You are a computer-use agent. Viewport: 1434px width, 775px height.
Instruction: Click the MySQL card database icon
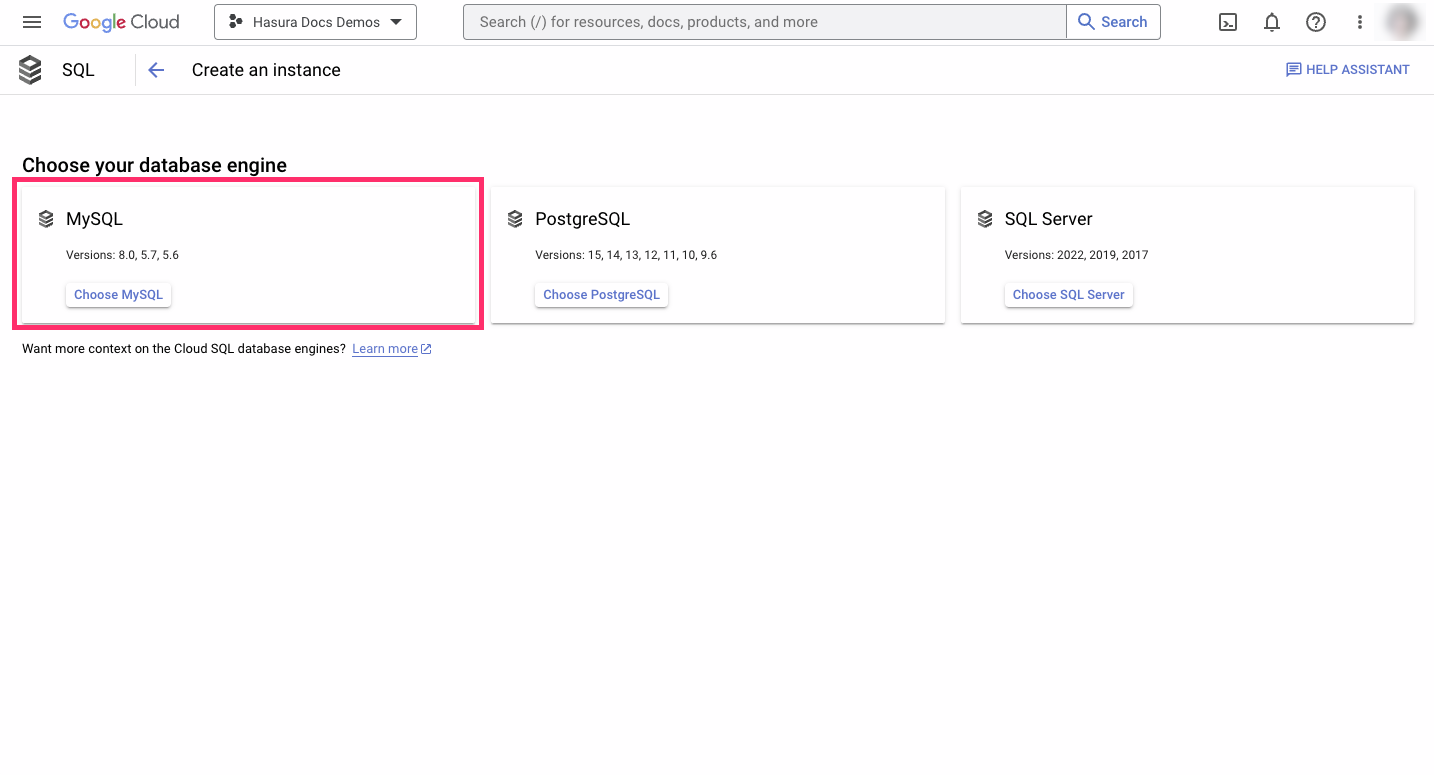coord(46,219)
